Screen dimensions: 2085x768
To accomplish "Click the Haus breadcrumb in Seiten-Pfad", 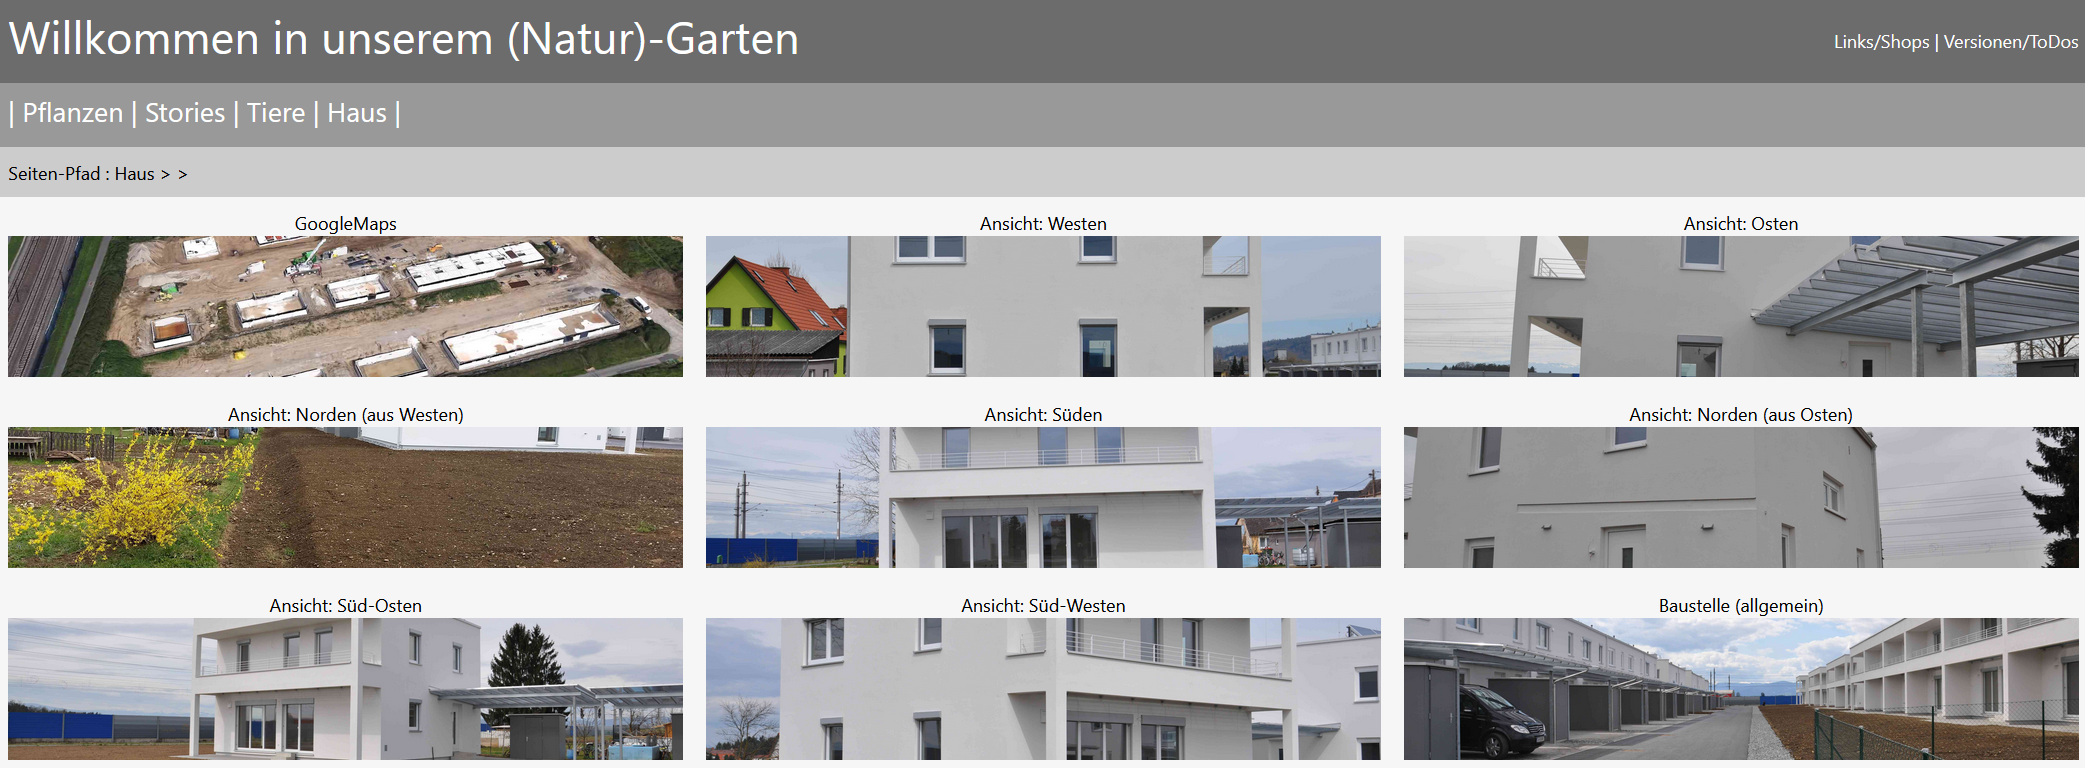I will [x=134, y=174].
